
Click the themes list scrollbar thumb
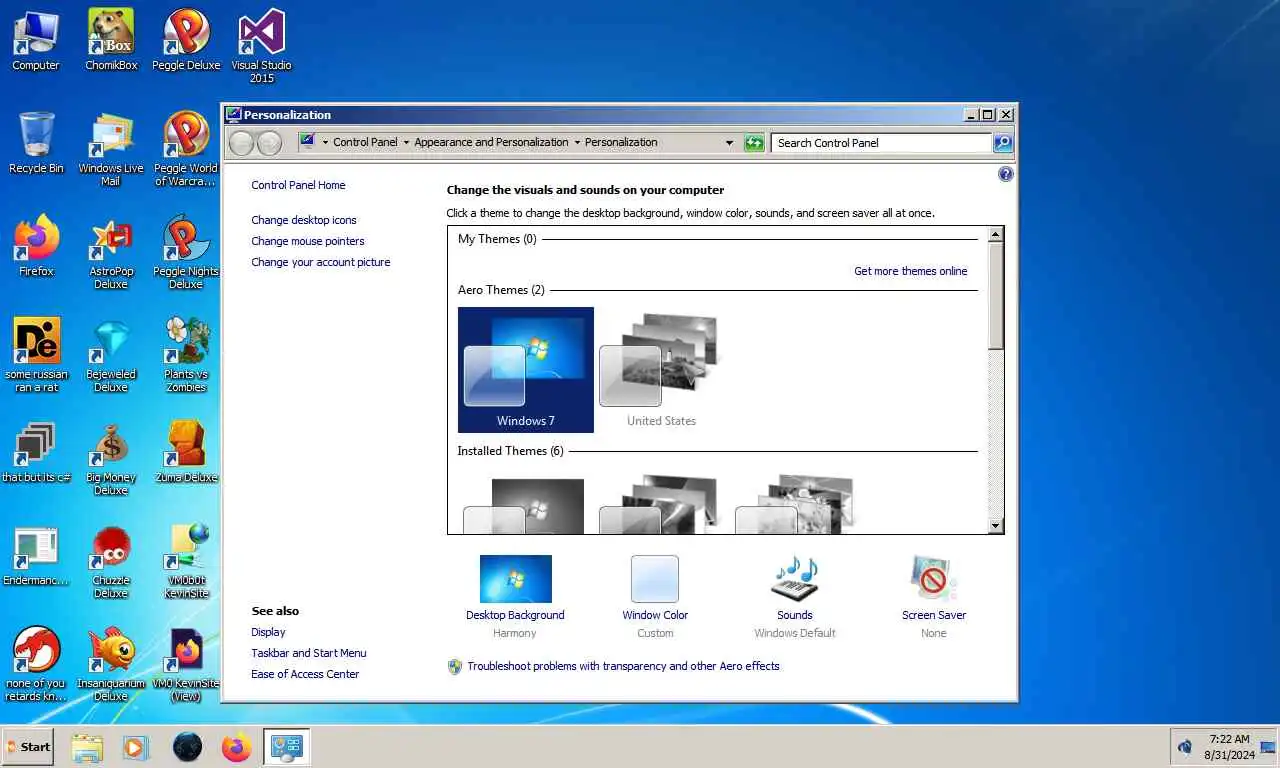pos(995,296)
